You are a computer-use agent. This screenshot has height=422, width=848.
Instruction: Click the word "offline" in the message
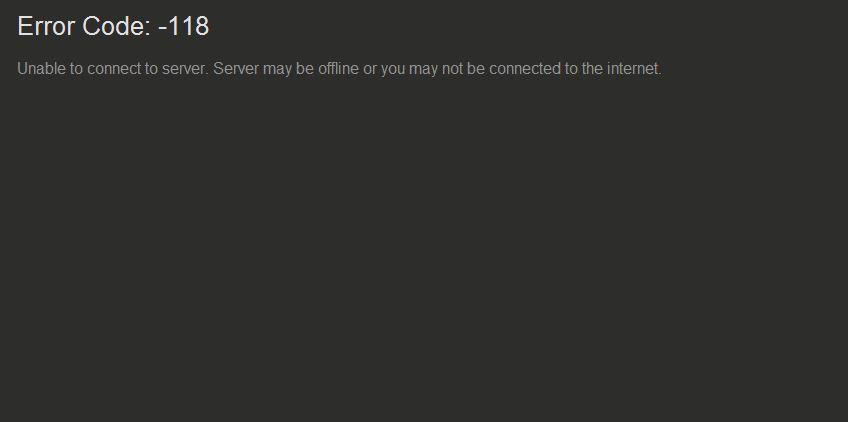pyautogui.click(x=338, y=69)
